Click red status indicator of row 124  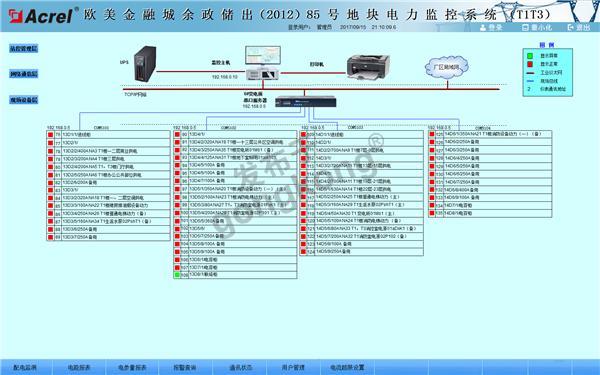click(303, 252)
